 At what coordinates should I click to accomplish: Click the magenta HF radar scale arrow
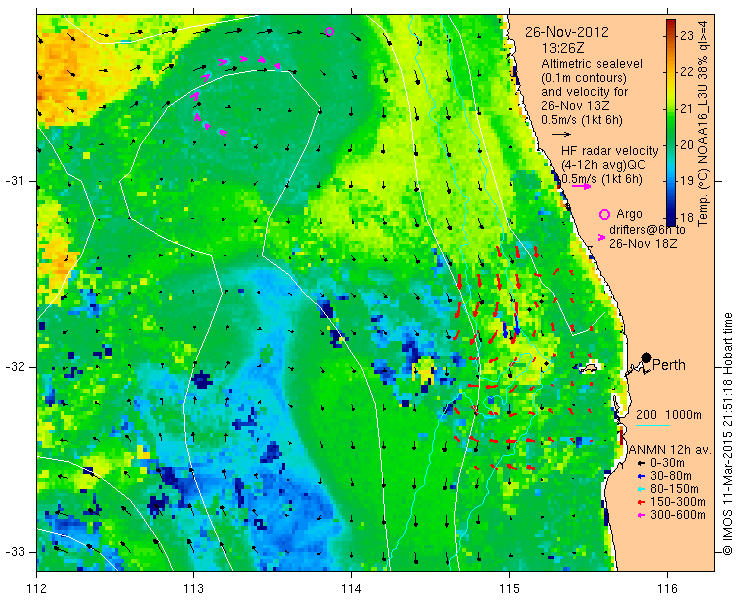pos(581,186)
